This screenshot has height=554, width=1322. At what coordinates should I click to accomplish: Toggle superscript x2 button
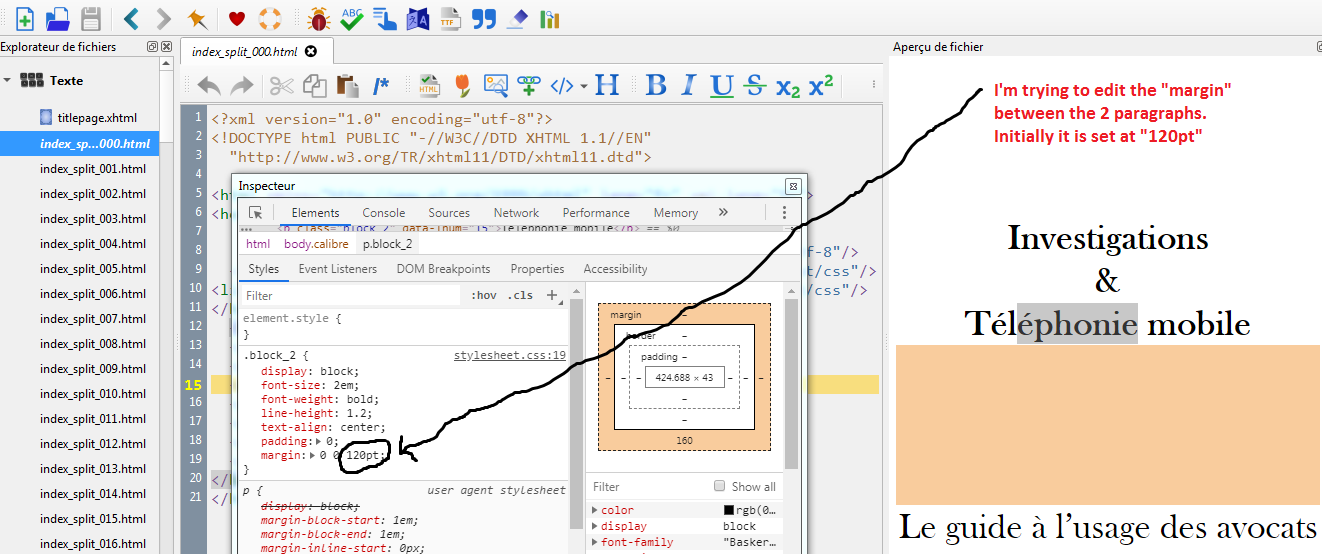[821, 85]
